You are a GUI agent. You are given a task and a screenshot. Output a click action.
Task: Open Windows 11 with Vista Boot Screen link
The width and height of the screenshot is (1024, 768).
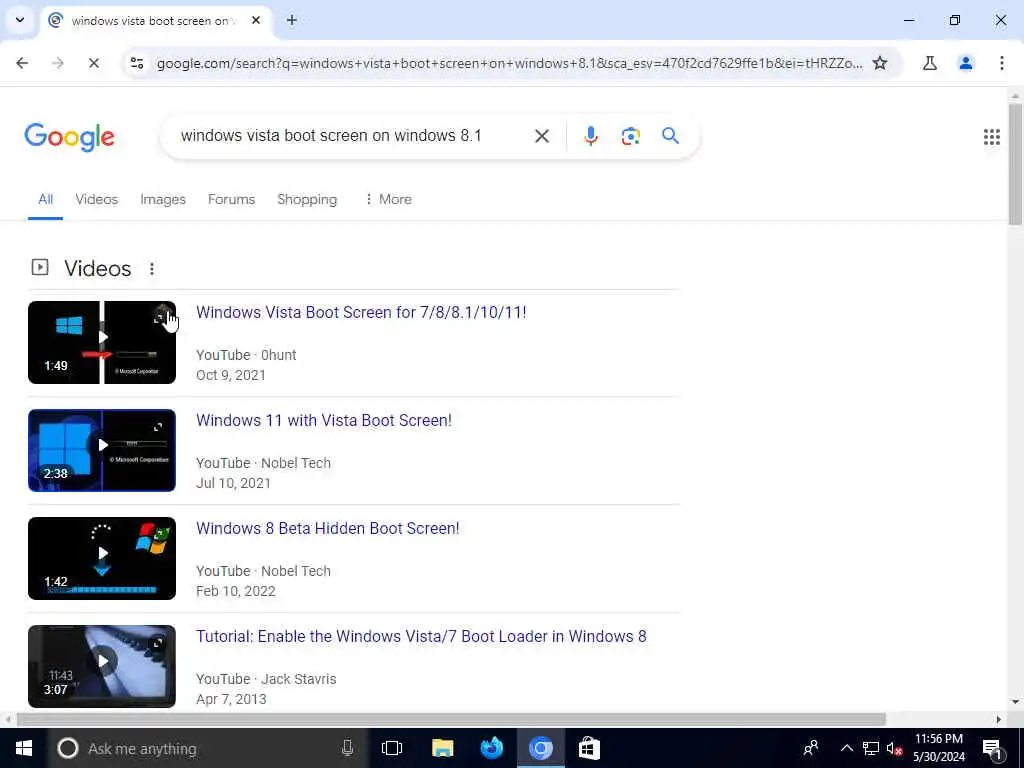click(324, 420)
